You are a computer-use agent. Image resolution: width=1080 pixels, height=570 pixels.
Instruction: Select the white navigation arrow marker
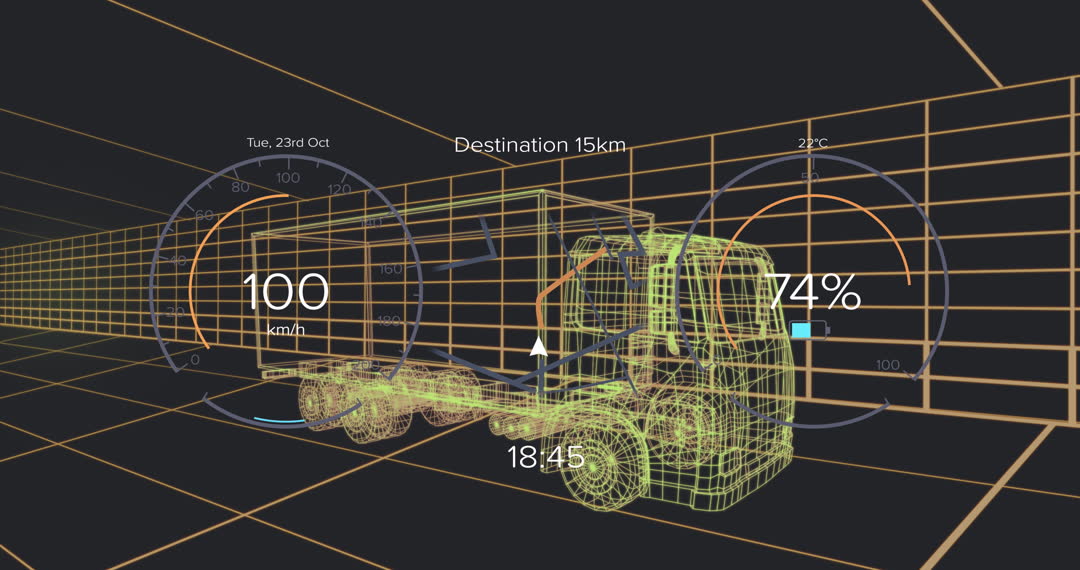click(538, 347)
